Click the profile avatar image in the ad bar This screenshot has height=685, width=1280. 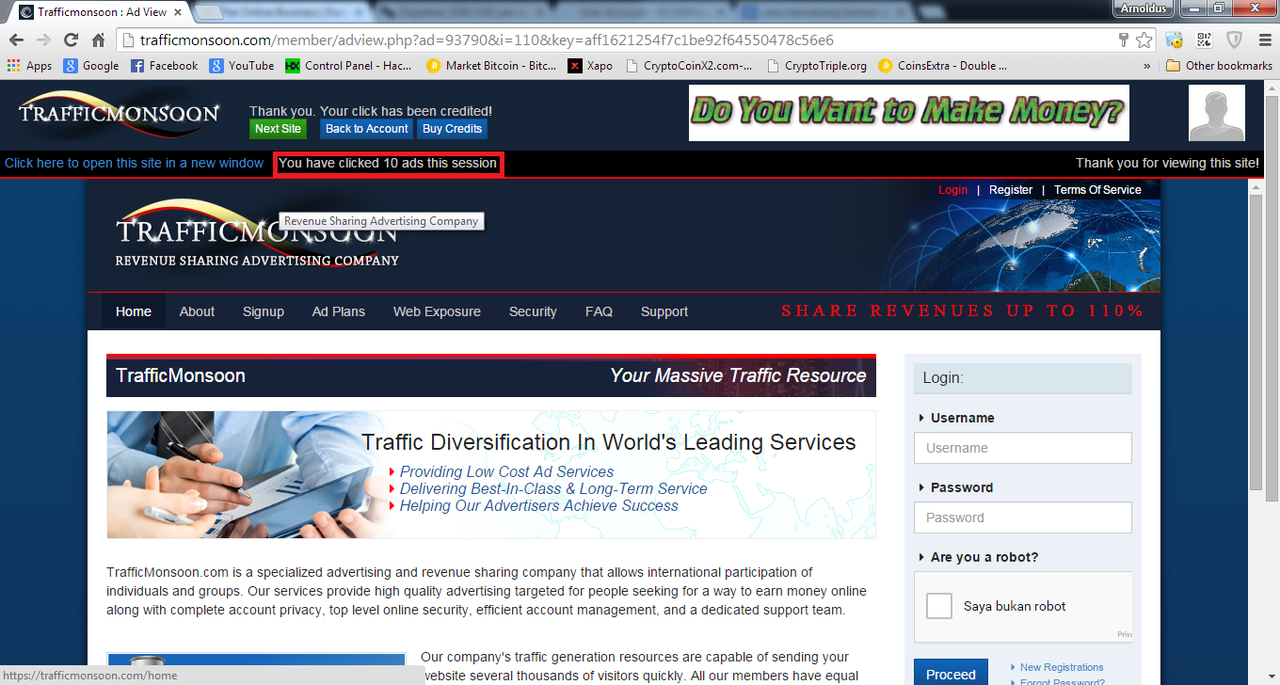[x=1217, y=113]
